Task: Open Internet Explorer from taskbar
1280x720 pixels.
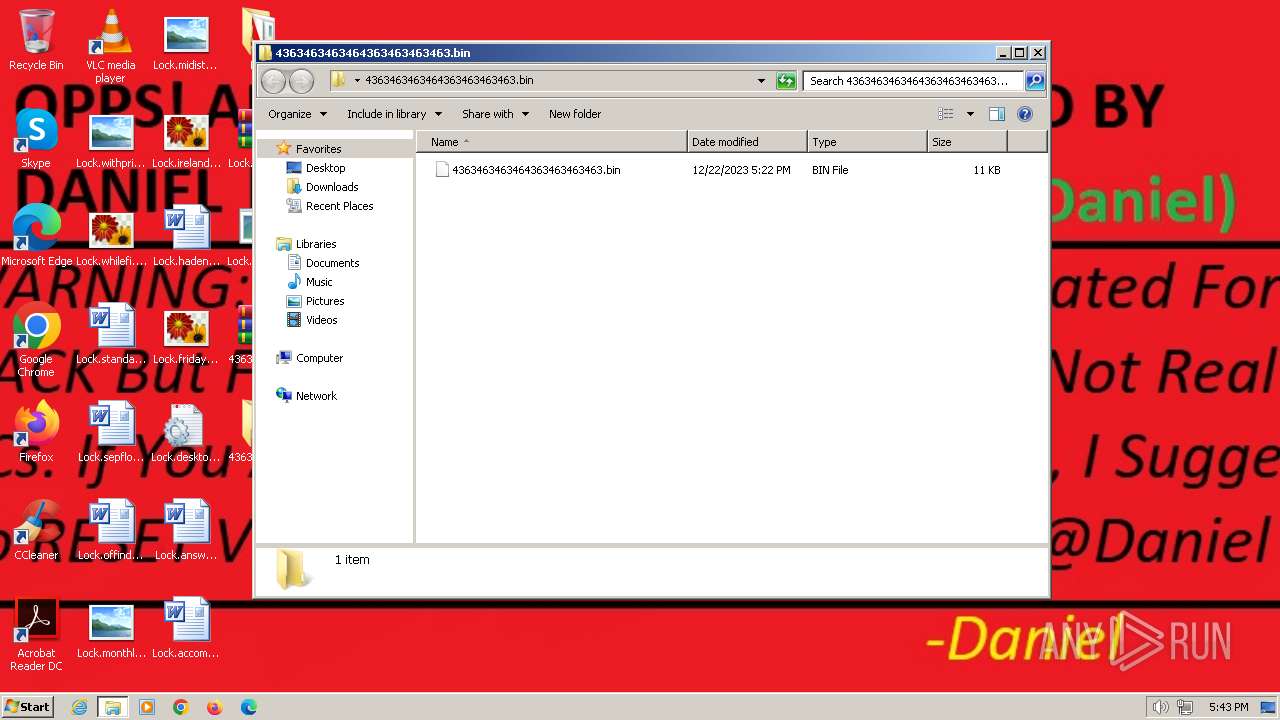Action: coord(79,707)
